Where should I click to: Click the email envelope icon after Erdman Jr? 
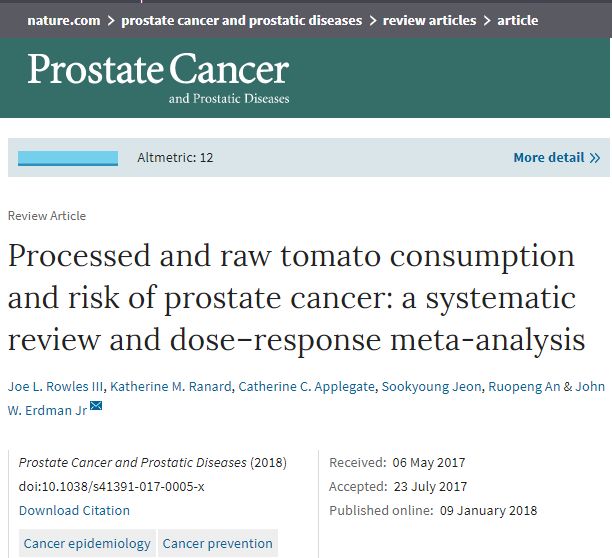(x=96, y=405)
